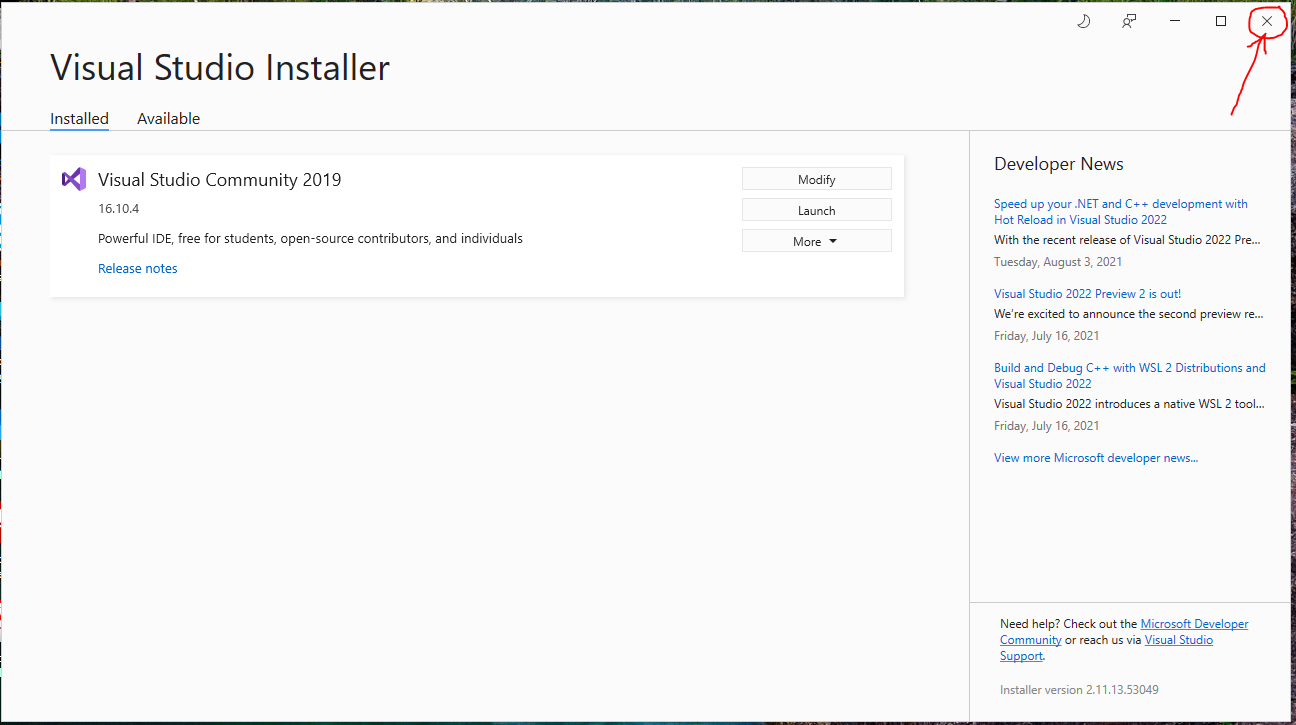Viewport: 1296px width, 725px height.
Task: Switch to the Installed tab
Action: (x=79, y=118)
